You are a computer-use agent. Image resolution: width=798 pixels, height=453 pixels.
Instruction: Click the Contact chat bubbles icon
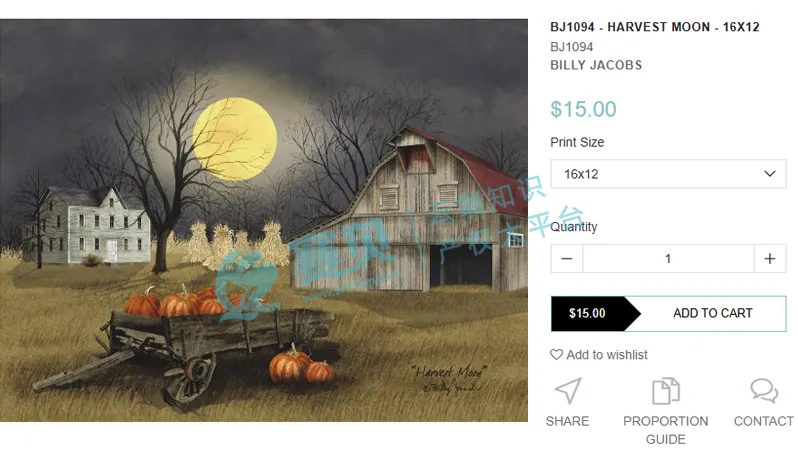pos(764,390)
